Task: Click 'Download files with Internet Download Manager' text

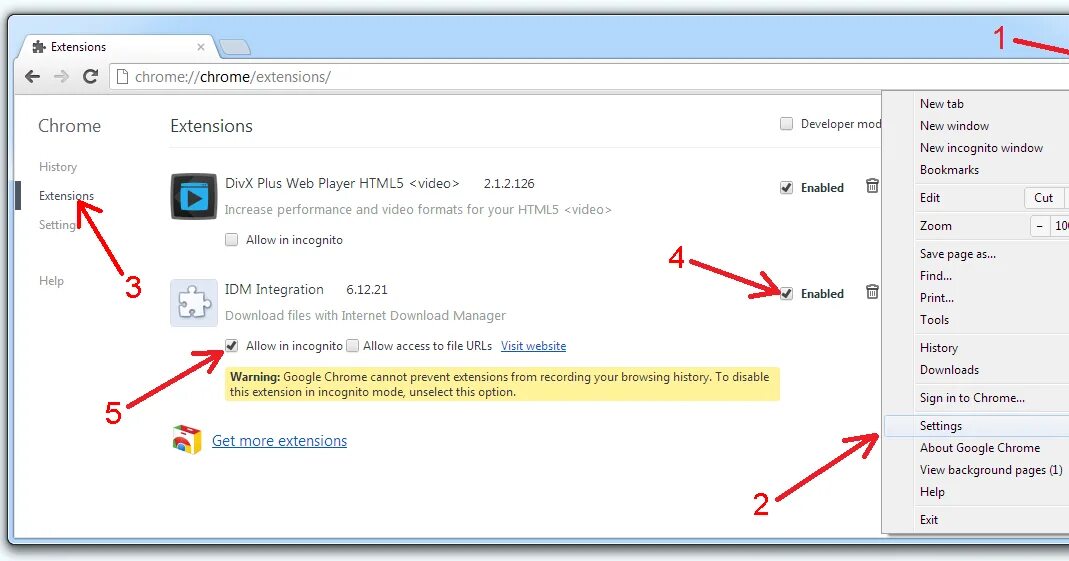Action: (x=365, y=316)
